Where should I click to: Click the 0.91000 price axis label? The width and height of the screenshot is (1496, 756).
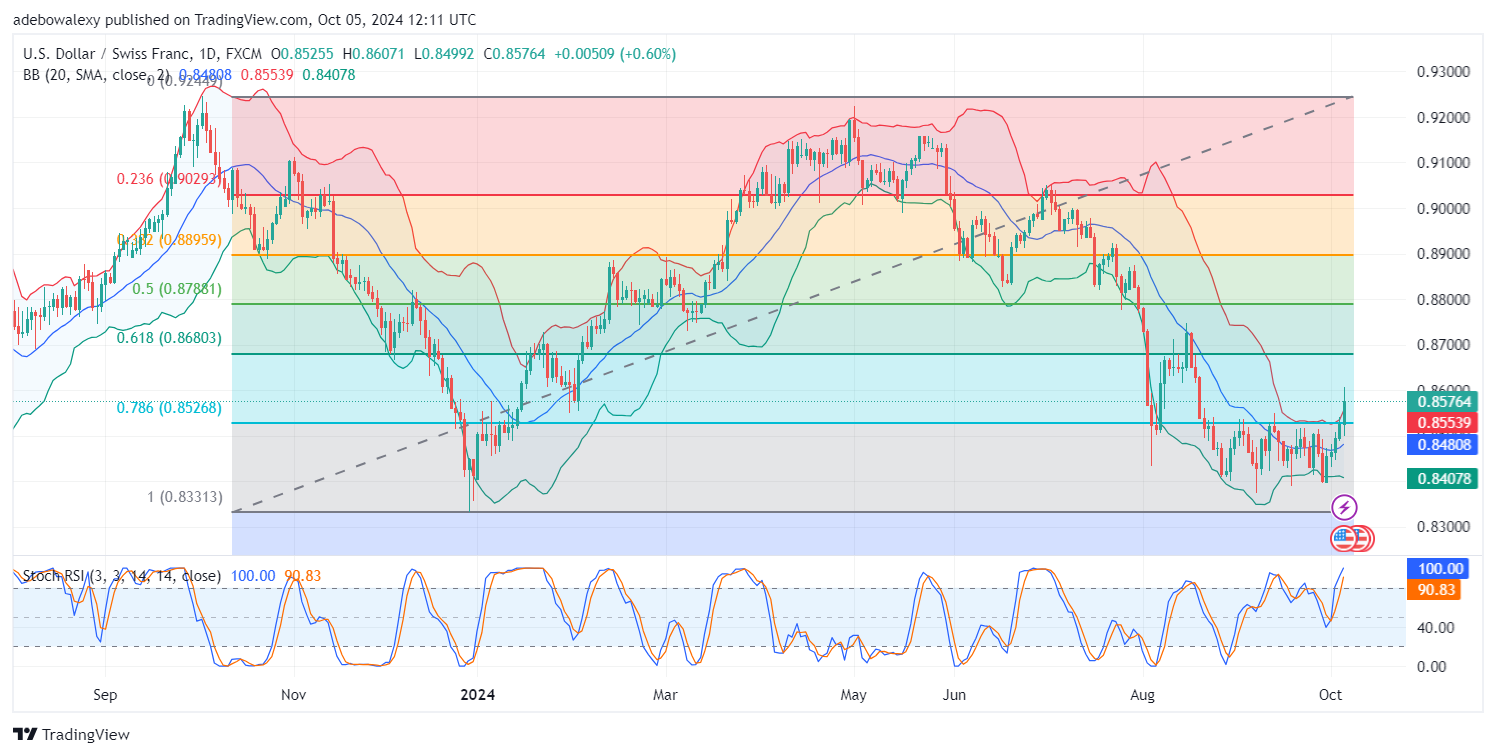[x=1444, y=162]
